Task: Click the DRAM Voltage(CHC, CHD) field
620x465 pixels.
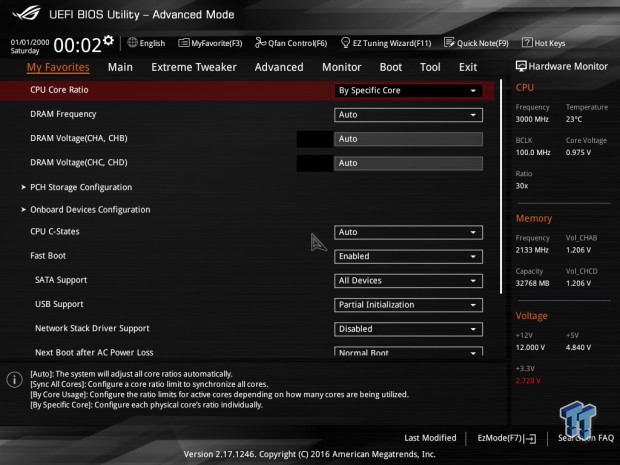Action: [408, 163]
